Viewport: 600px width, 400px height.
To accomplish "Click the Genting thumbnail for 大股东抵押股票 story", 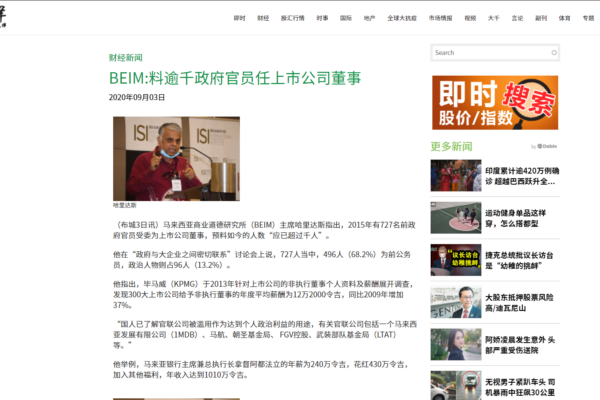I will pyautogui.click(x=456, y=302).
